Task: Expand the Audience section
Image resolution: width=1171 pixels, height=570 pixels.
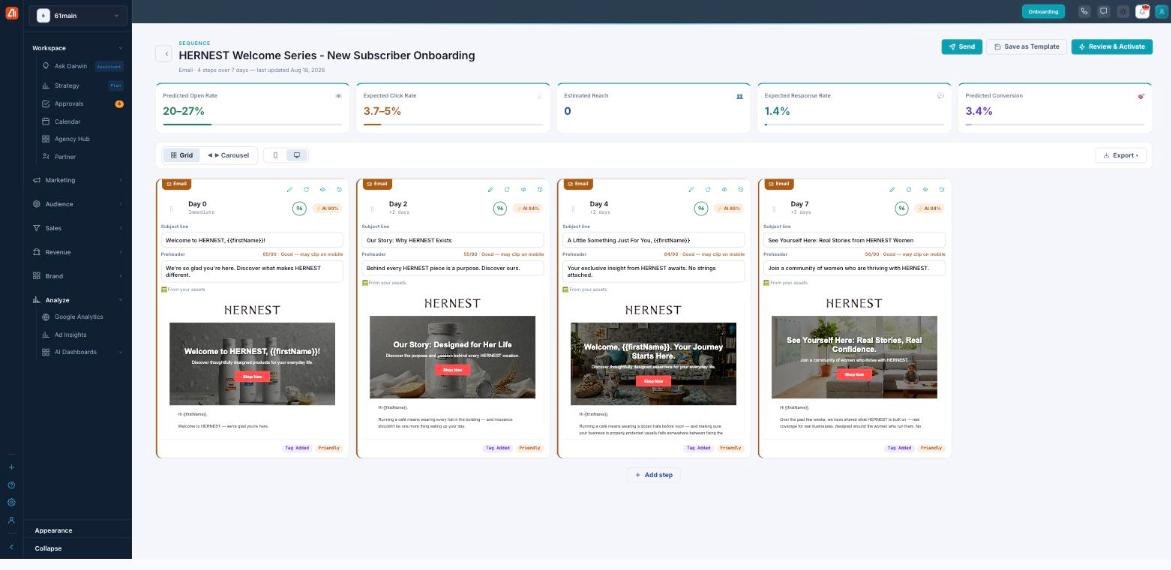Action: click(77, 204)
